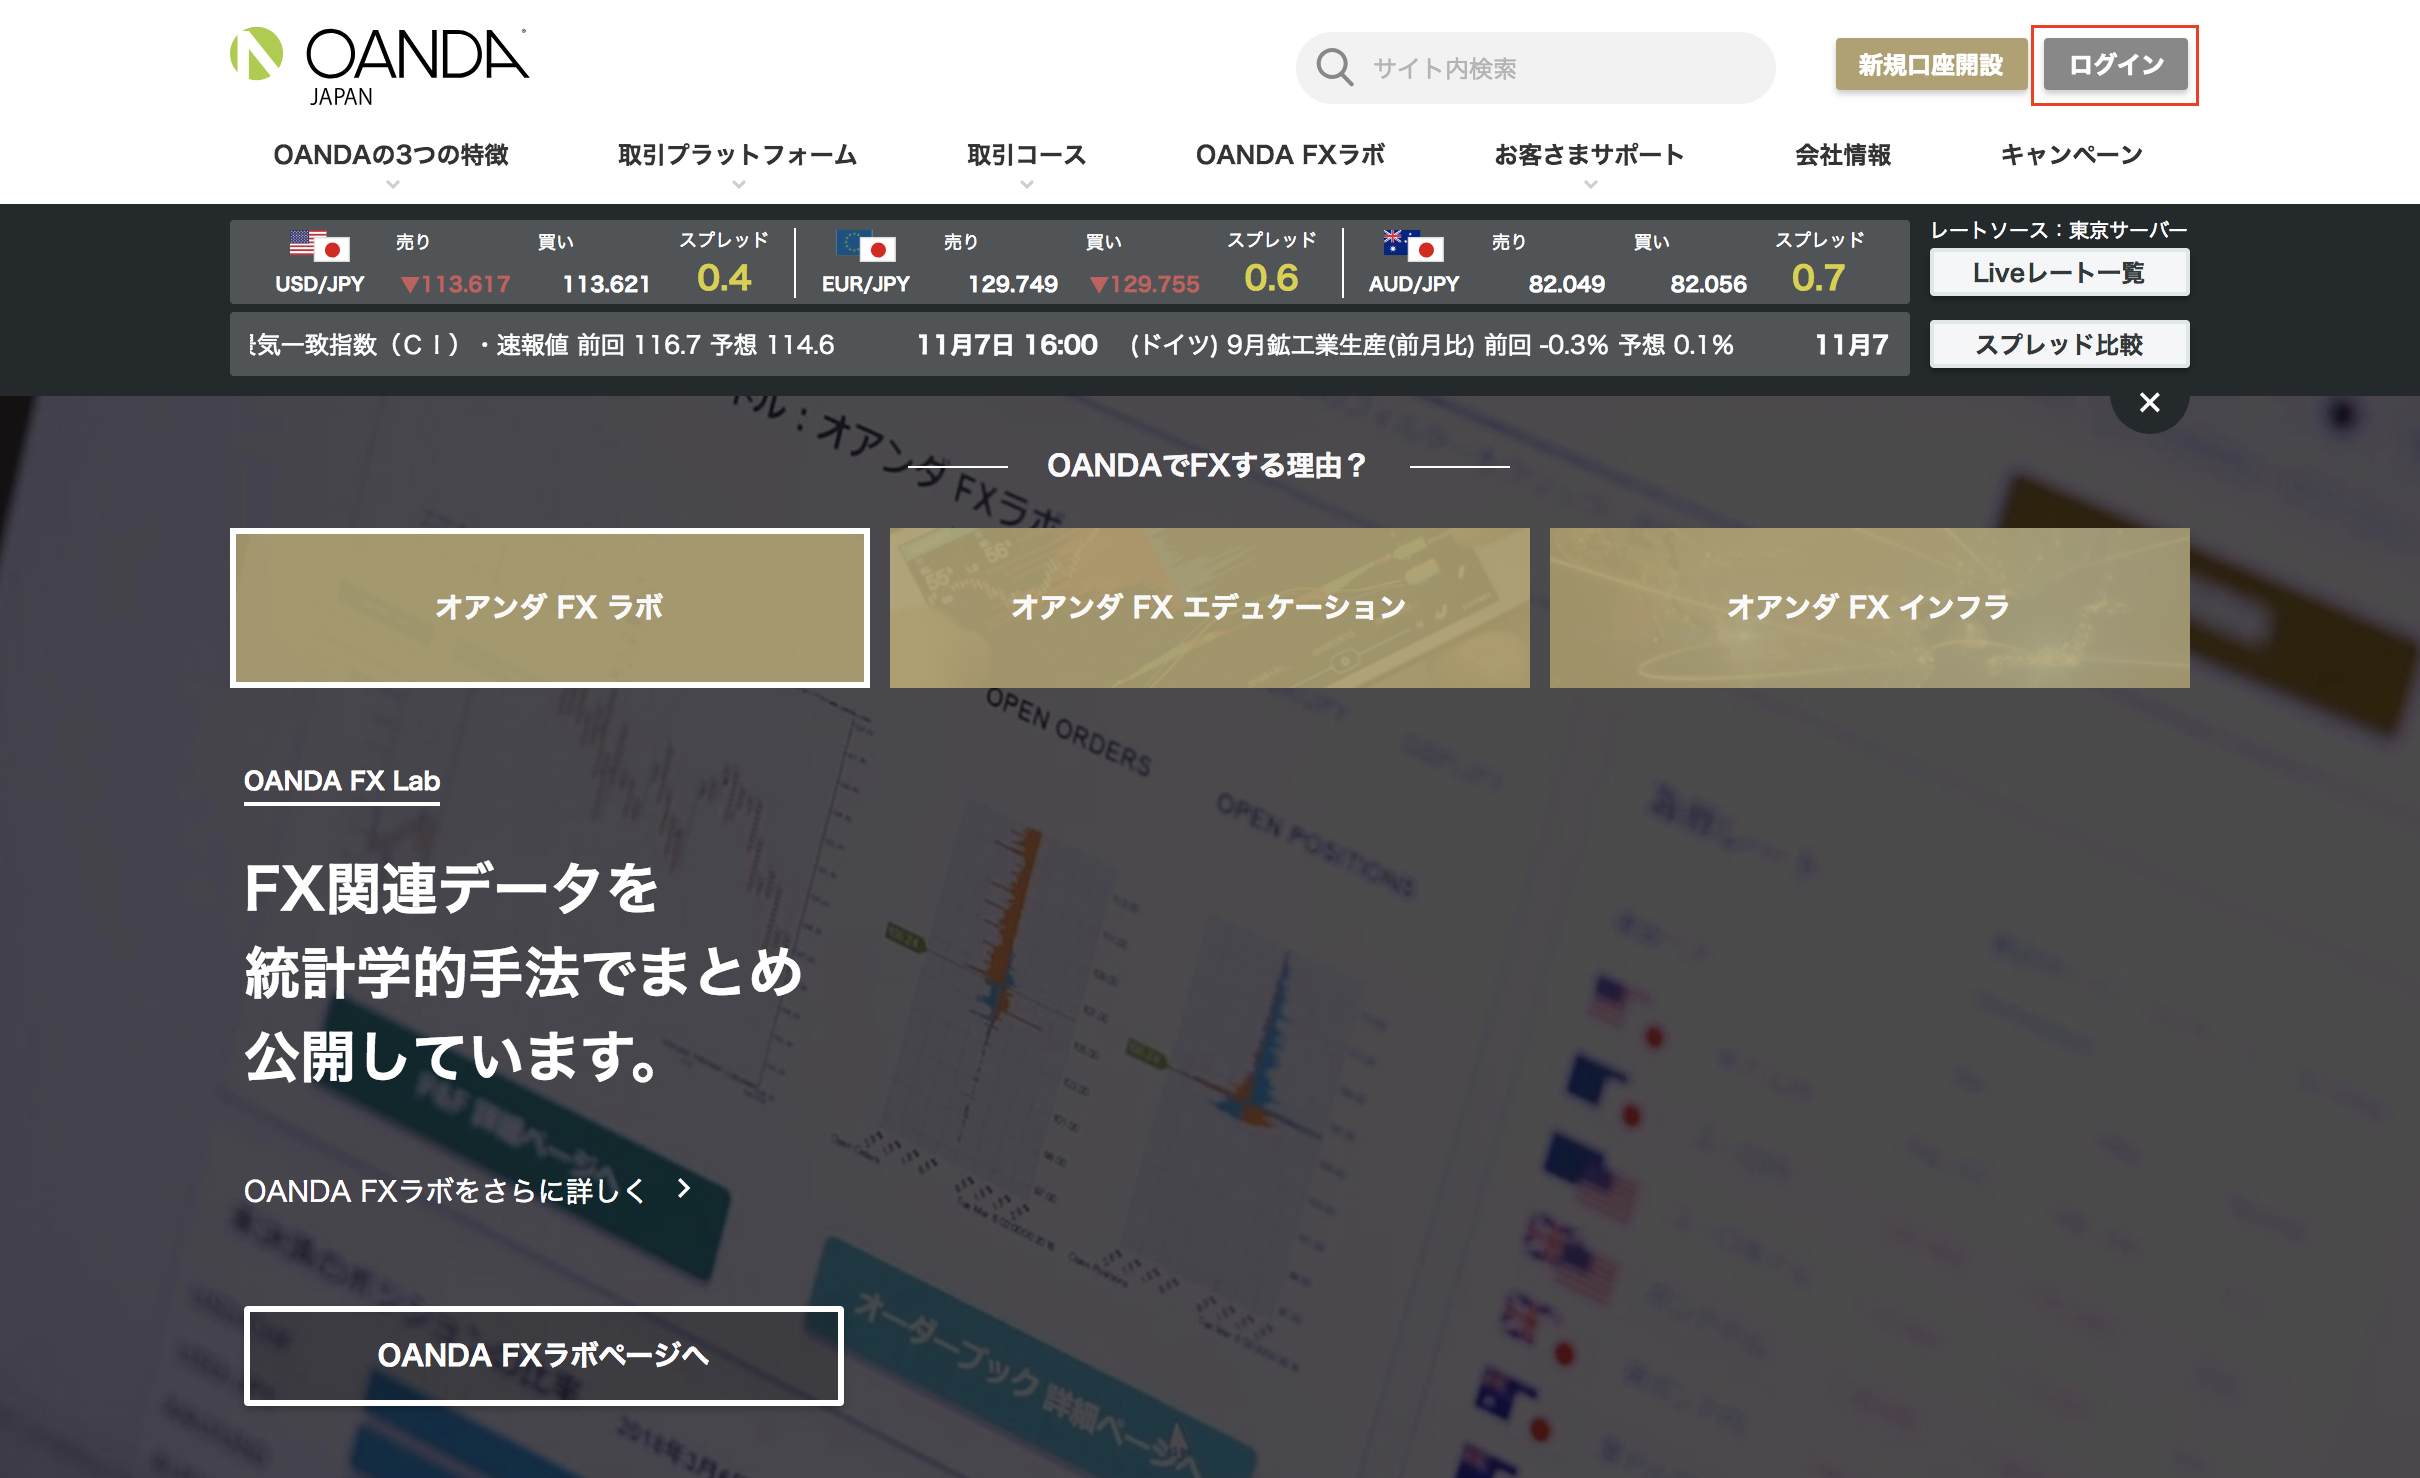Screen dimensions: 2420x1478
Task: Click OANDA FXラボページへ button
Action: 543,1355
